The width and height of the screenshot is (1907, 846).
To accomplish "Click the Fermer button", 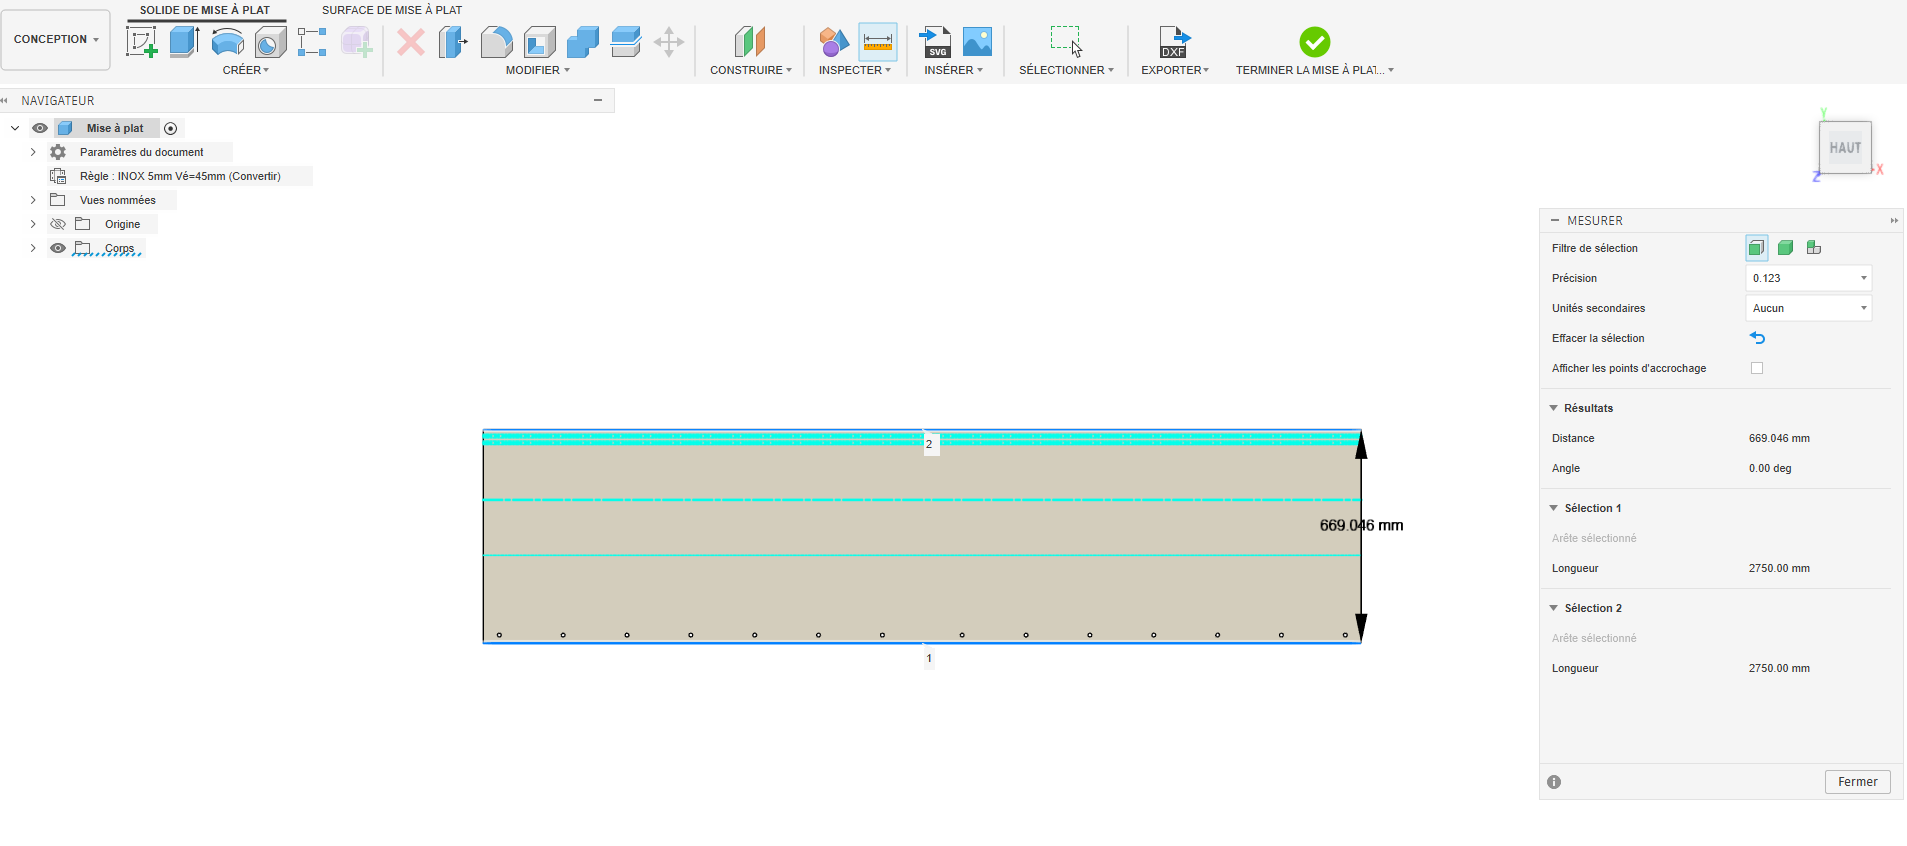I will point(1857,782).
